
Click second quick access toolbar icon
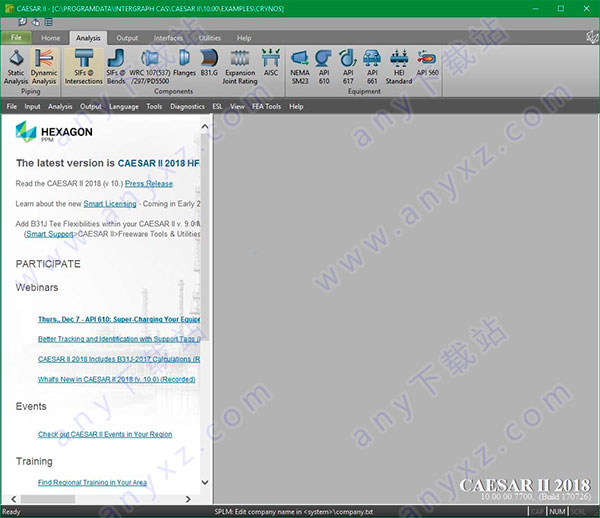36,22
